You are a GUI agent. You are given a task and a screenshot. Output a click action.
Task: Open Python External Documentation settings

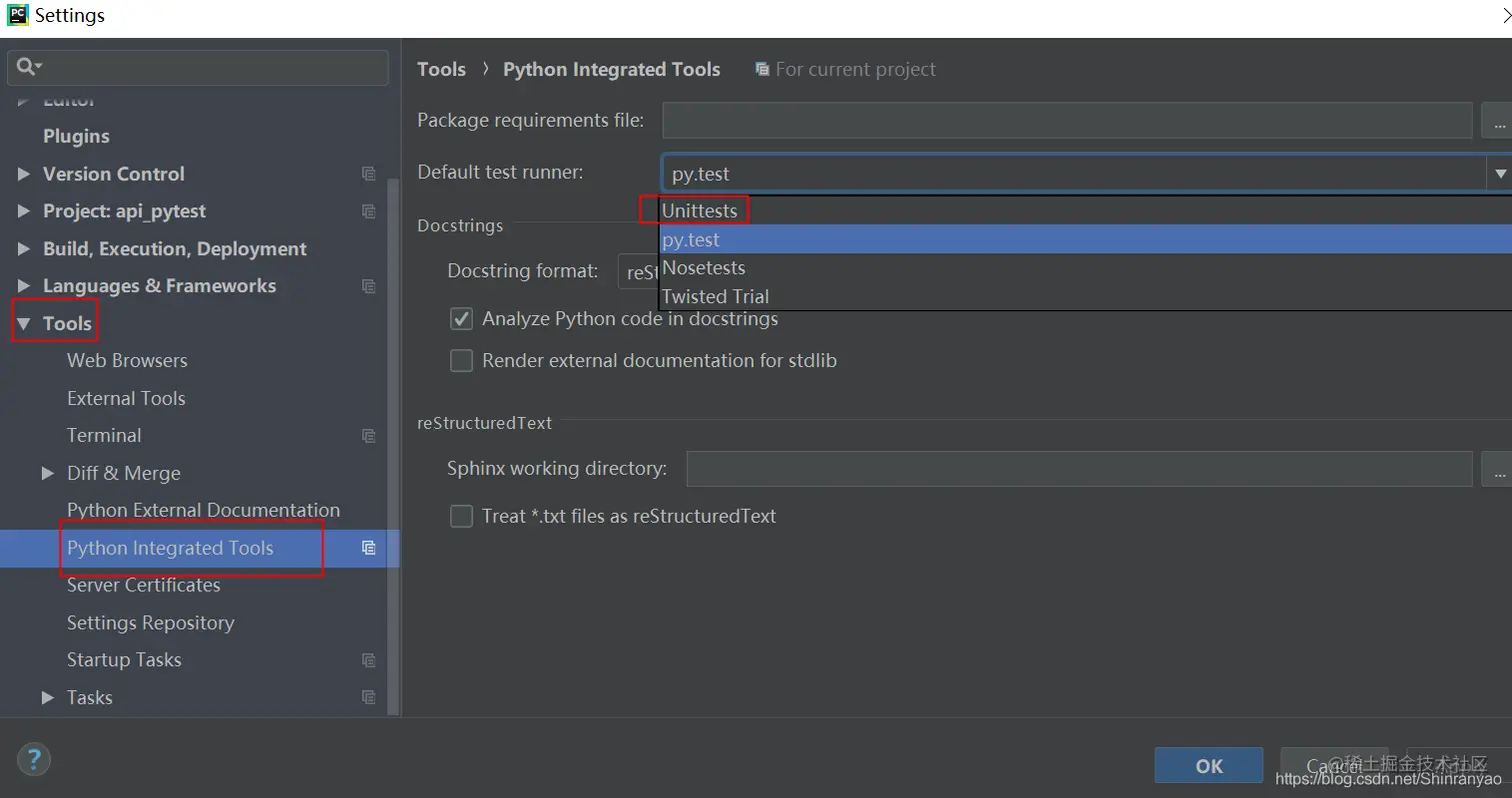(x=203, y=510)
